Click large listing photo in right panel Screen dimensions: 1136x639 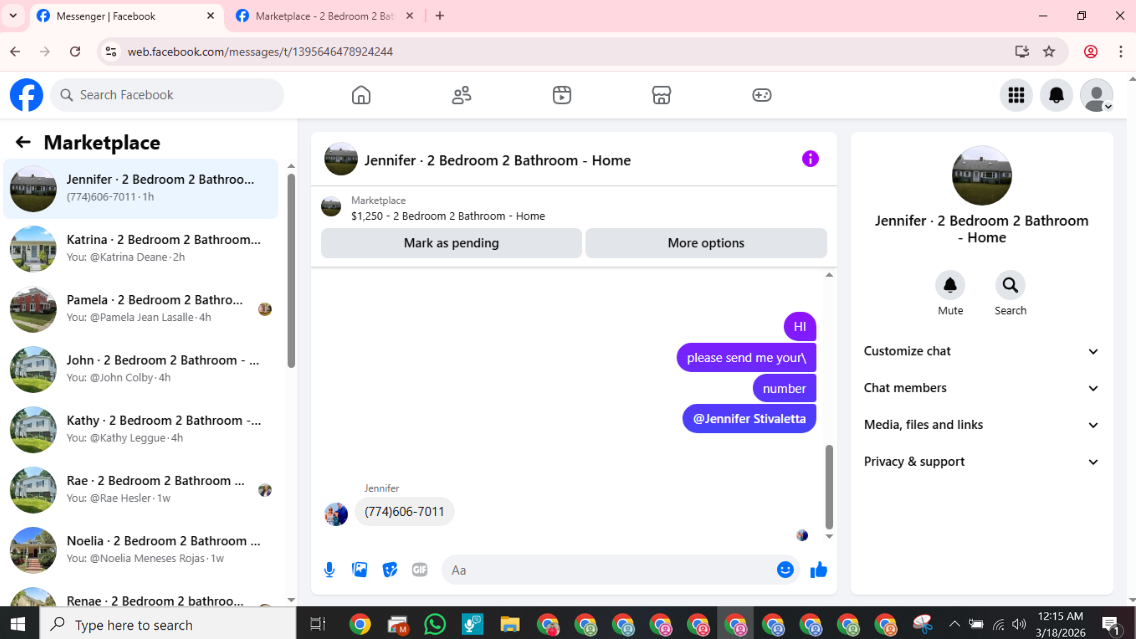(x=982, y=175)
